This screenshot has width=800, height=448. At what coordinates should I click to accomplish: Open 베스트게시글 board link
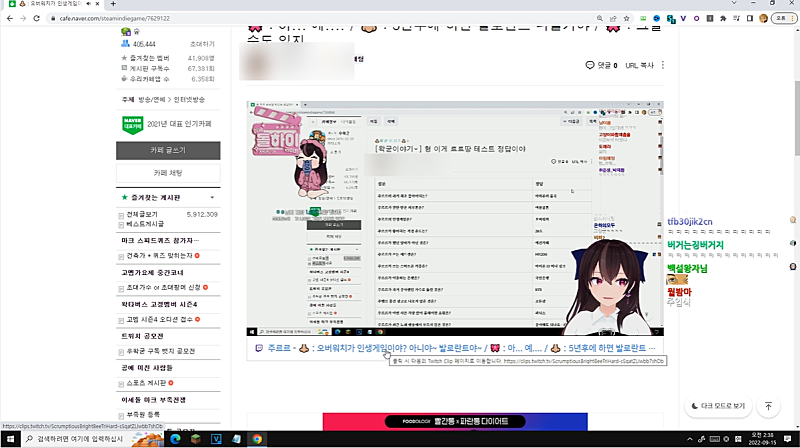point(145,224)
